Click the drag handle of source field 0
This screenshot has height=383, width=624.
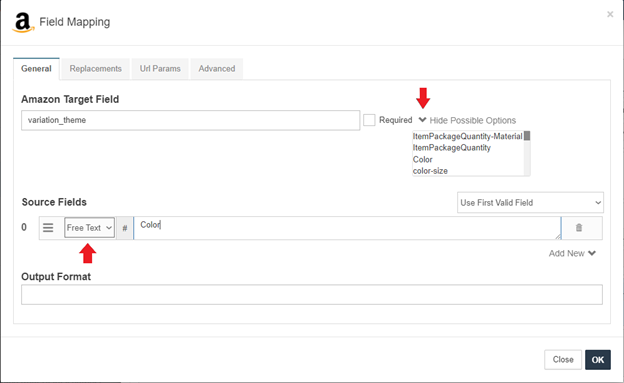(x=48, y=228)
